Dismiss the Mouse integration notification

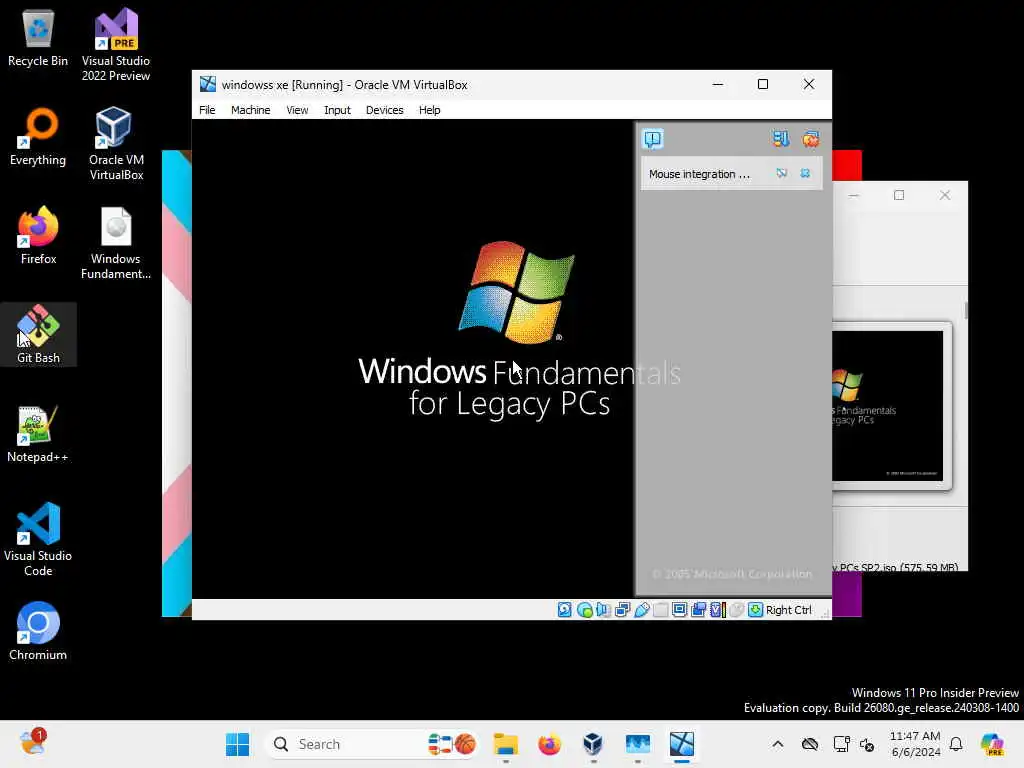[805, 173]
